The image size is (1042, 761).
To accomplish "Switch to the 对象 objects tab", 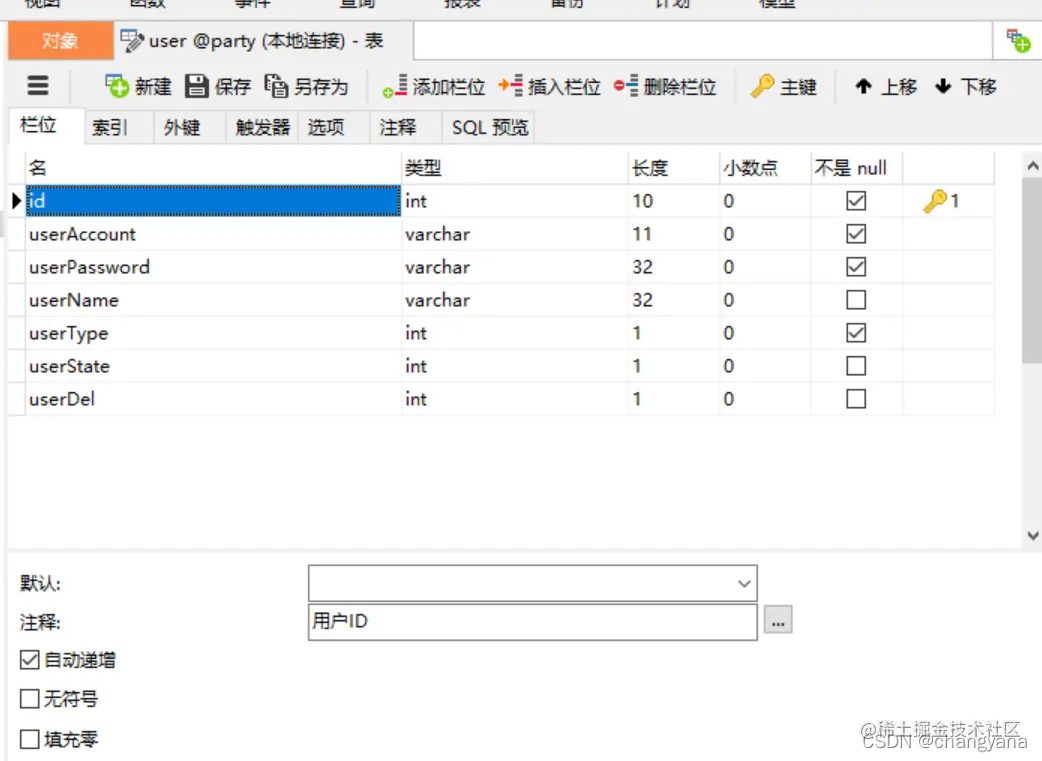I will pos(60,41).
